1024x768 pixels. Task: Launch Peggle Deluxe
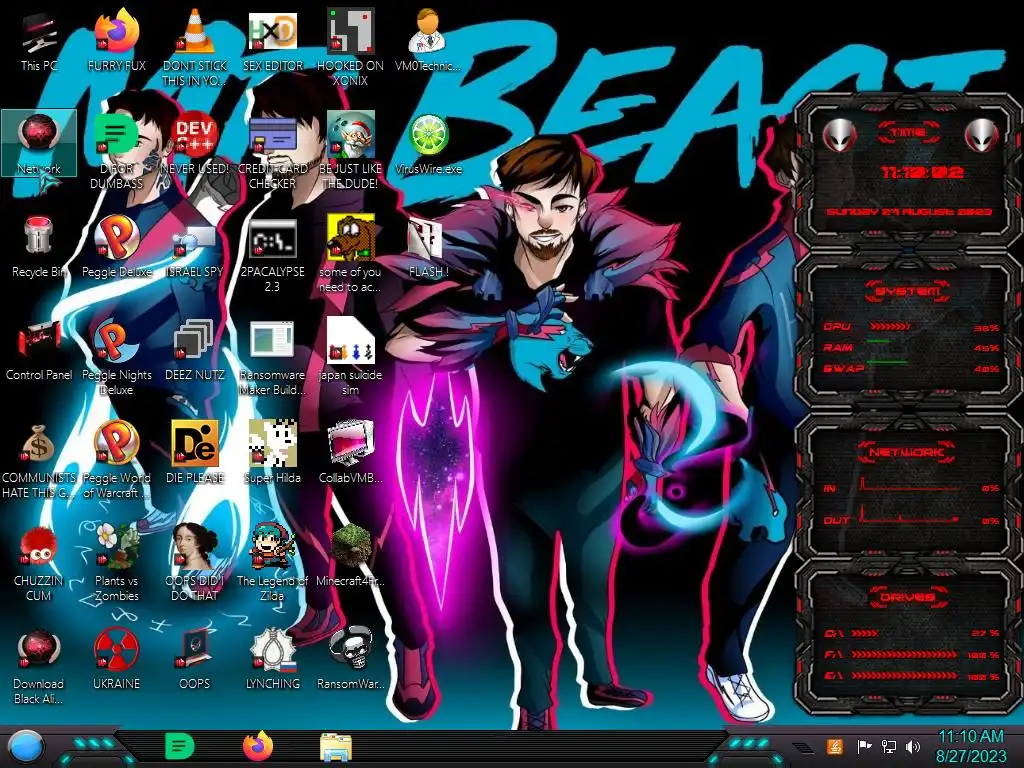[116, 246]
